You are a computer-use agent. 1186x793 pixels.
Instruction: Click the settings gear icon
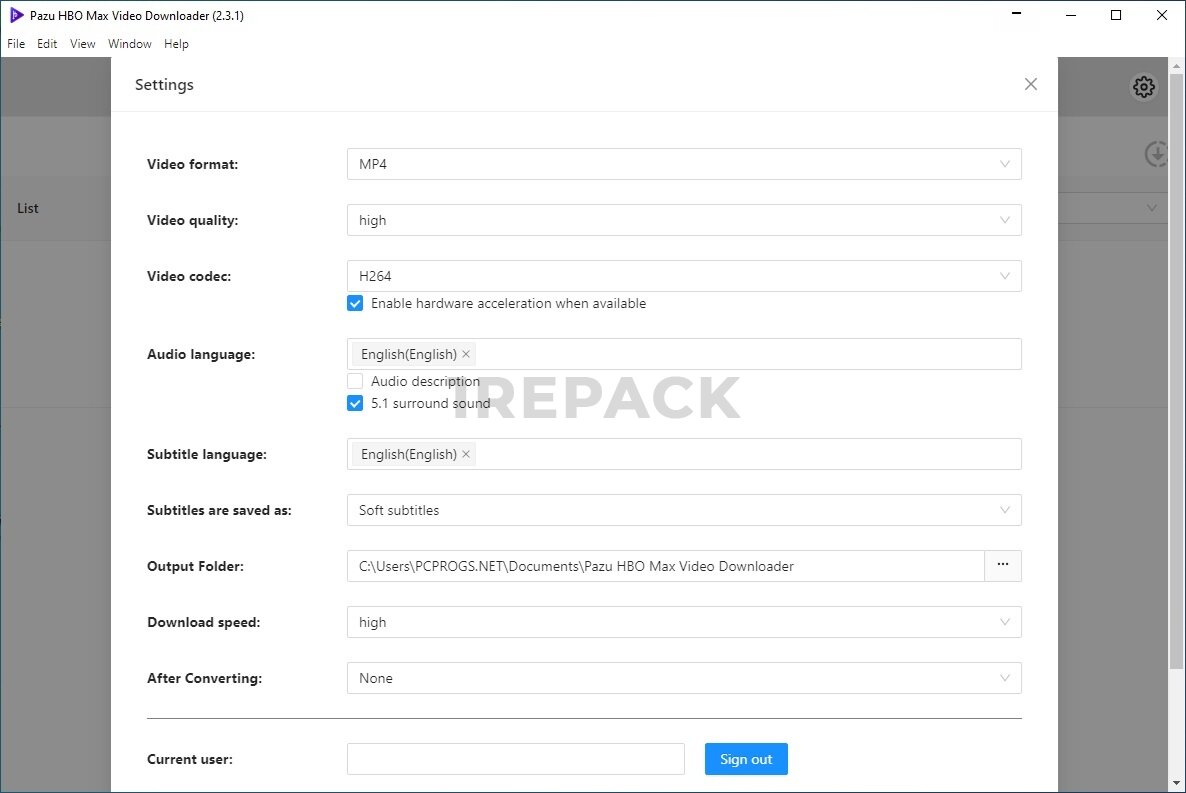(x=1143, y=87)
